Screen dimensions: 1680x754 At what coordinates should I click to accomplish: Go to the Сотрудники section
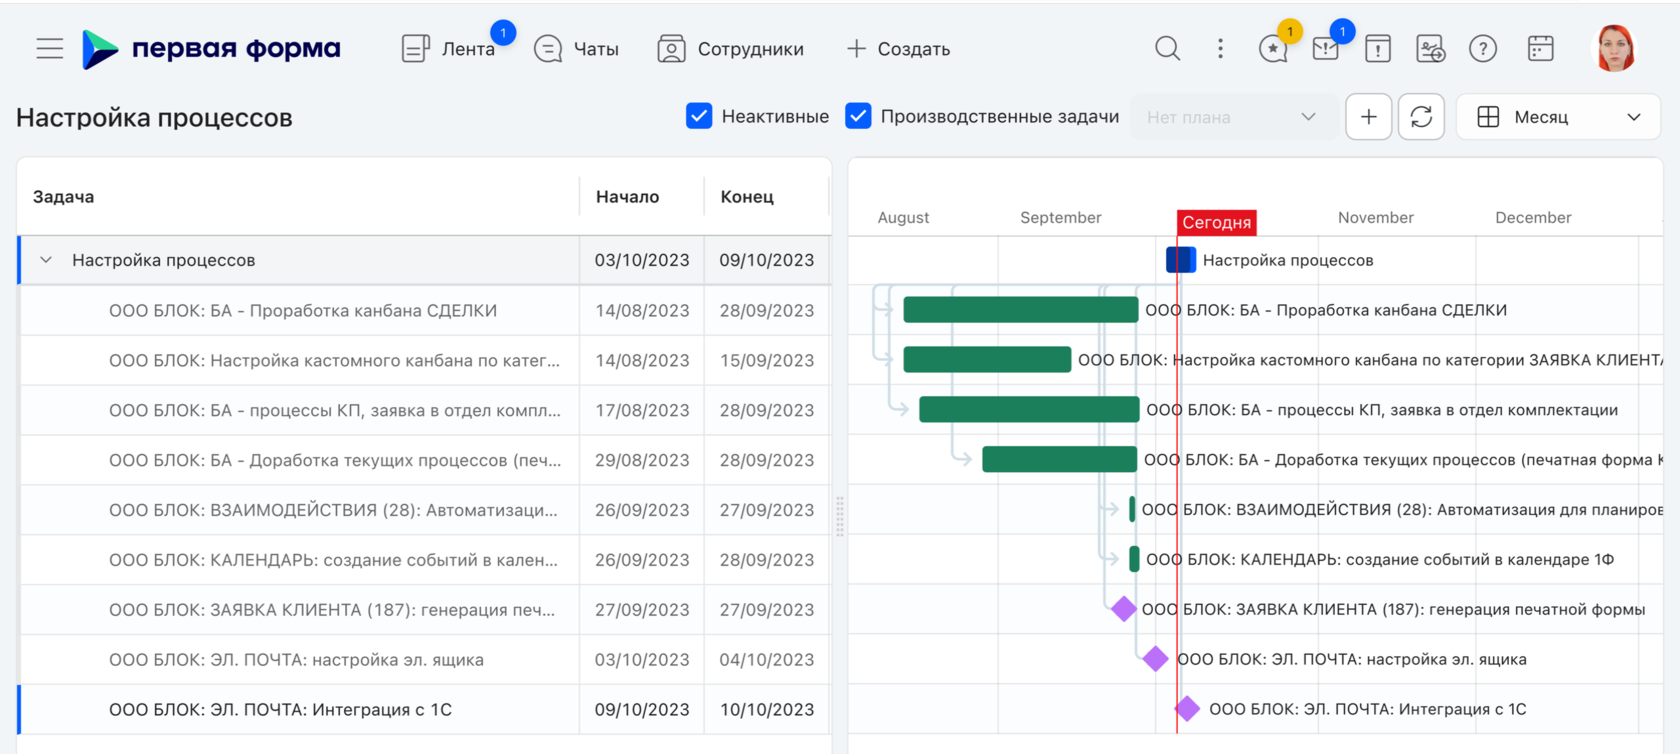[731, 49]
